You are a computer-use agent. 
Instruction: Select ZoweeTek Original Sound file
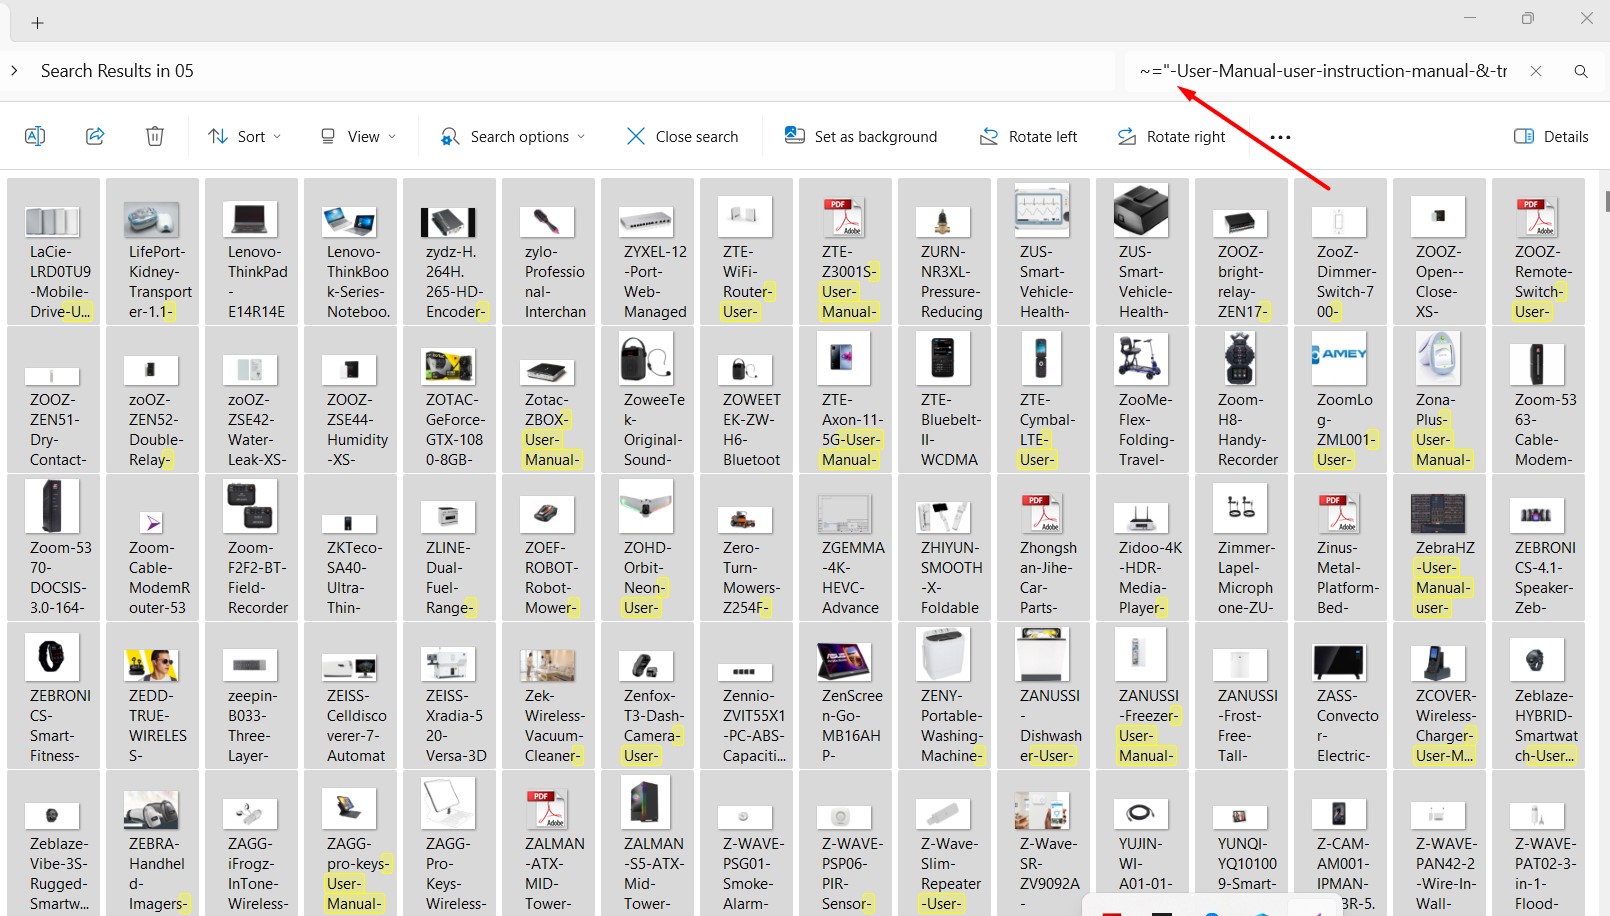[x=648, y=400]
